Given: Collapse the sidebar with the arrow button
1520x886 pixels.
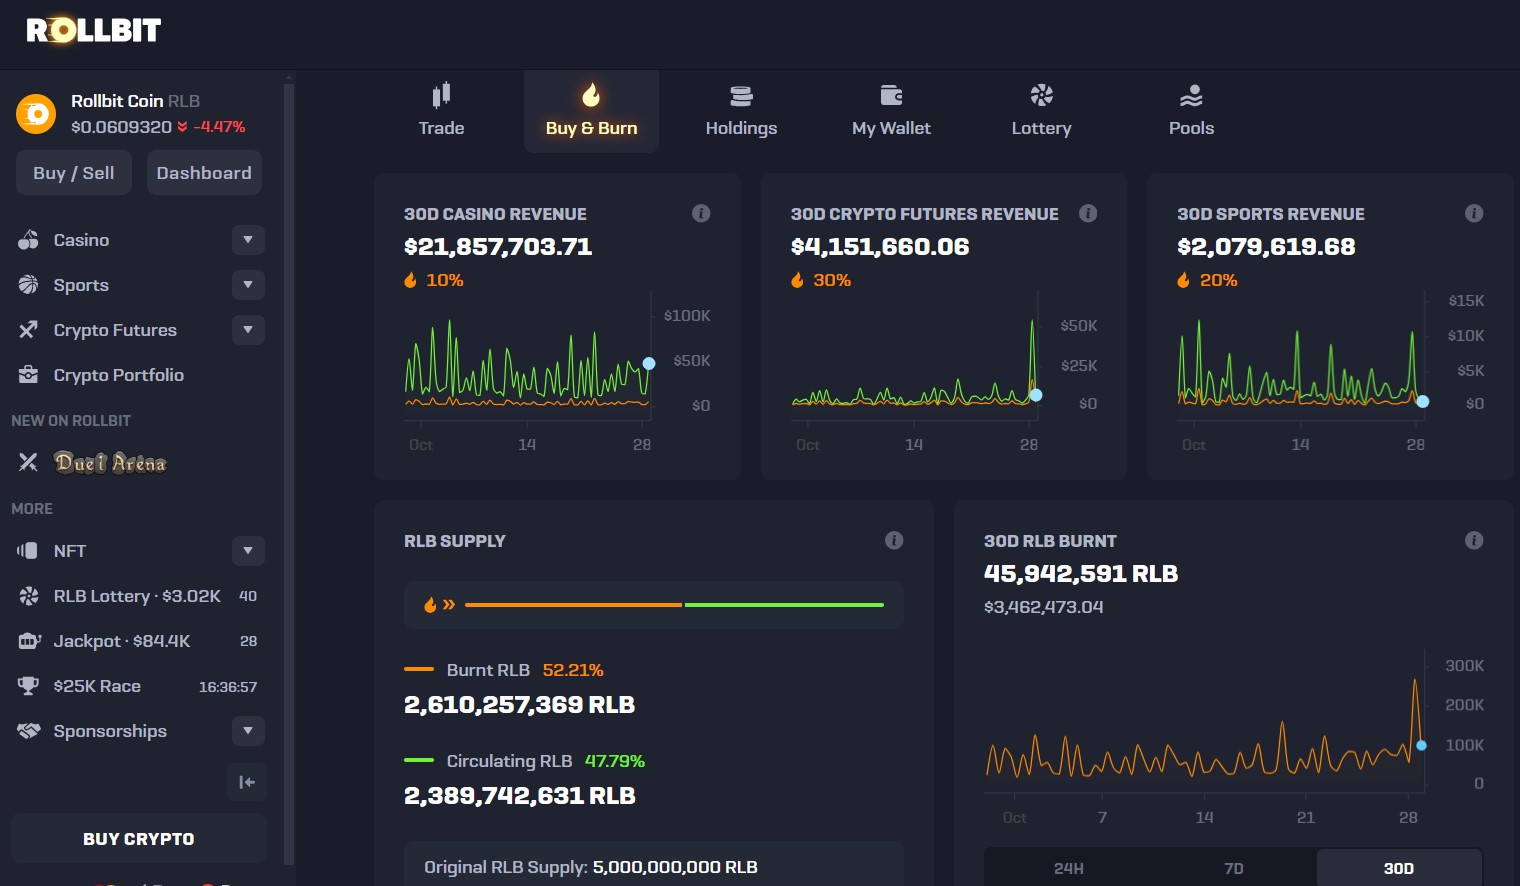Looking at the screenshot, I should click(x=247, y=782).
